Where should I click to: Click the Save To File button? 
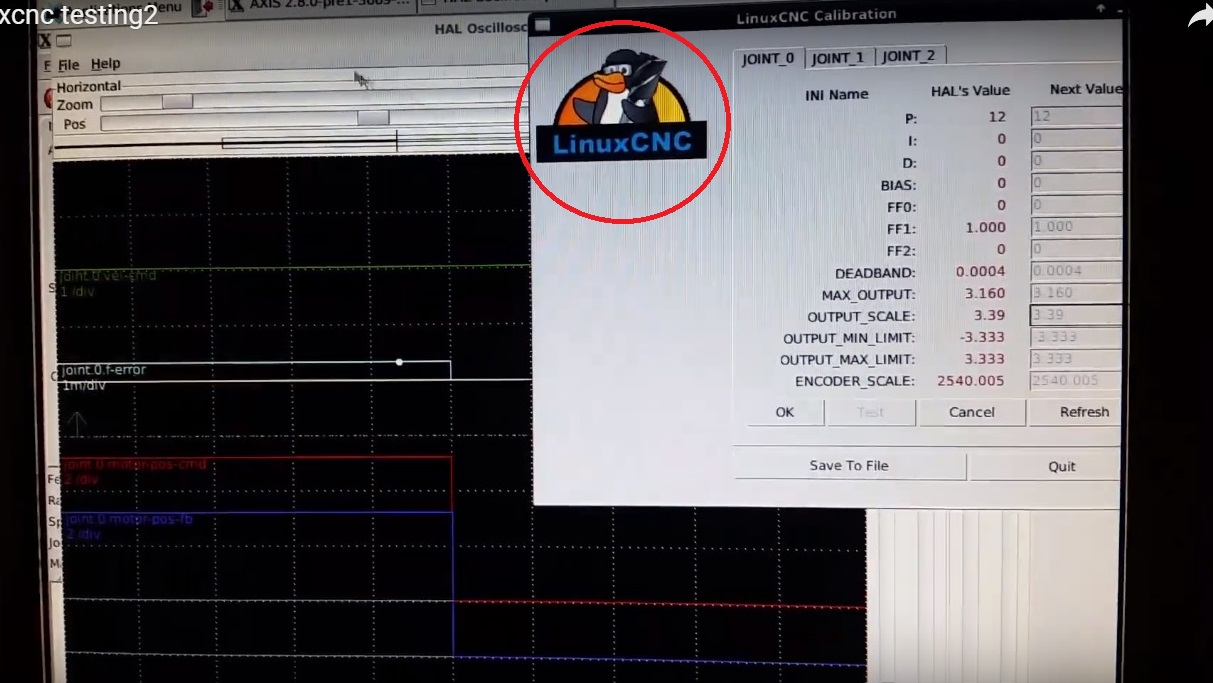pyautogui.click(x=849, y=466)
